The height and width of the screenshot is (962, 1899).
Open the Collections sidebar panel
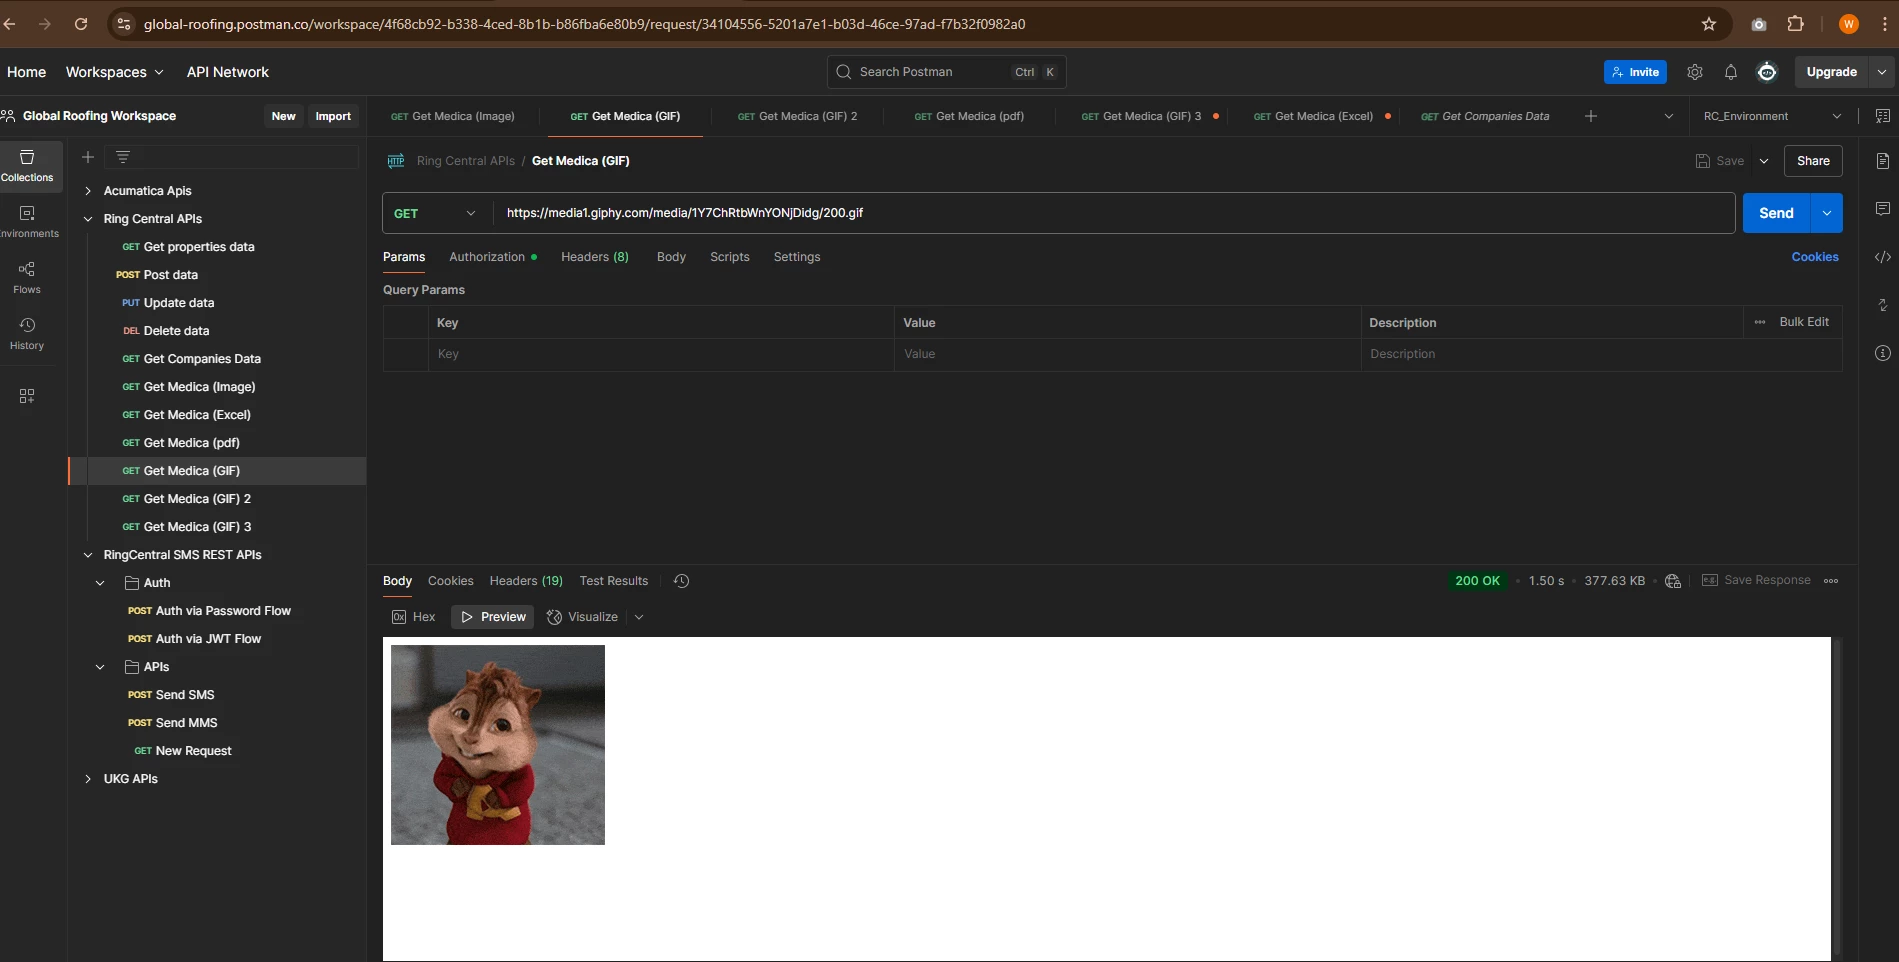[x=27, y=165]
